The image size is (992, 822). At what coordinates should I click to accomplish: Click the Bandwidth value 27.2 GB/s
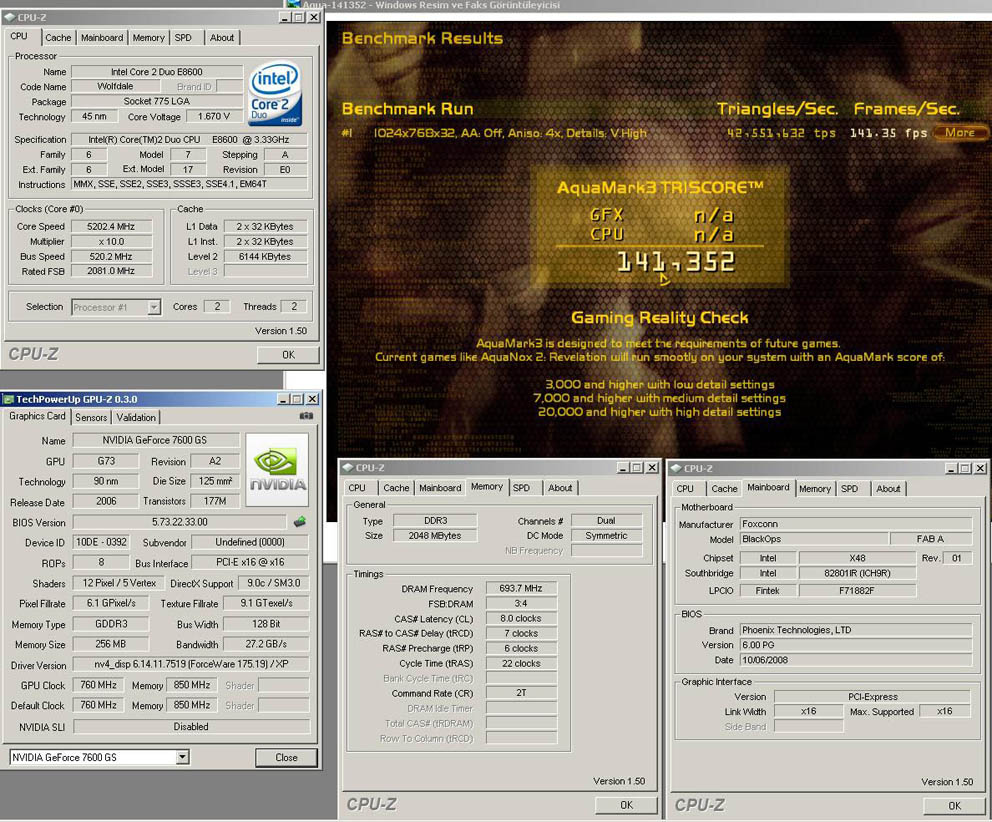click(x=266, y=644)
